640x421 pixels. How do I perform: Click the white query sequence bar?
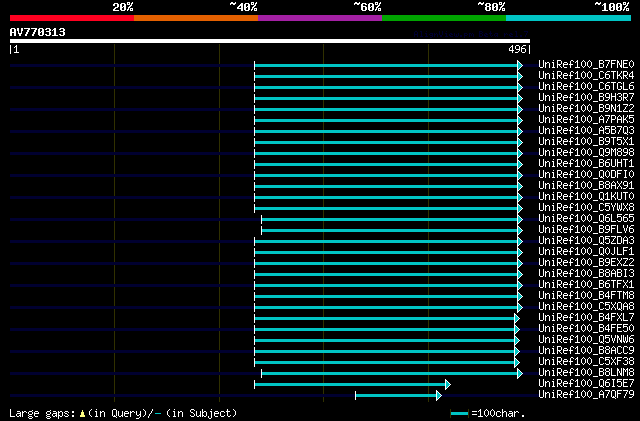tap(270, 41)
